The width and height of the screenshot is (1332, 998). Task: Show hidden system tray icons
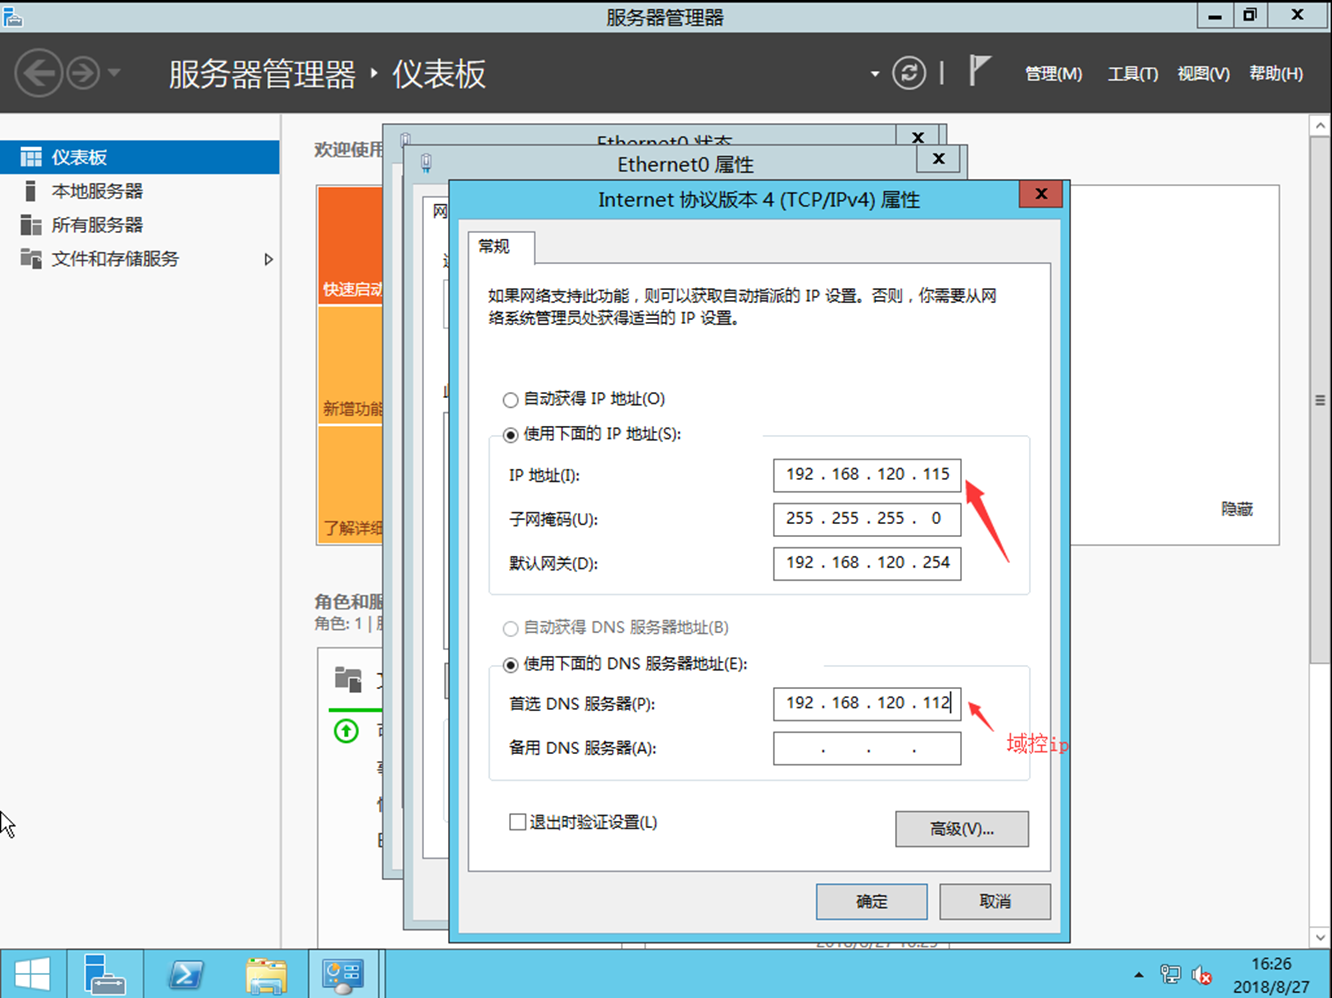(x=1138, y=975)
